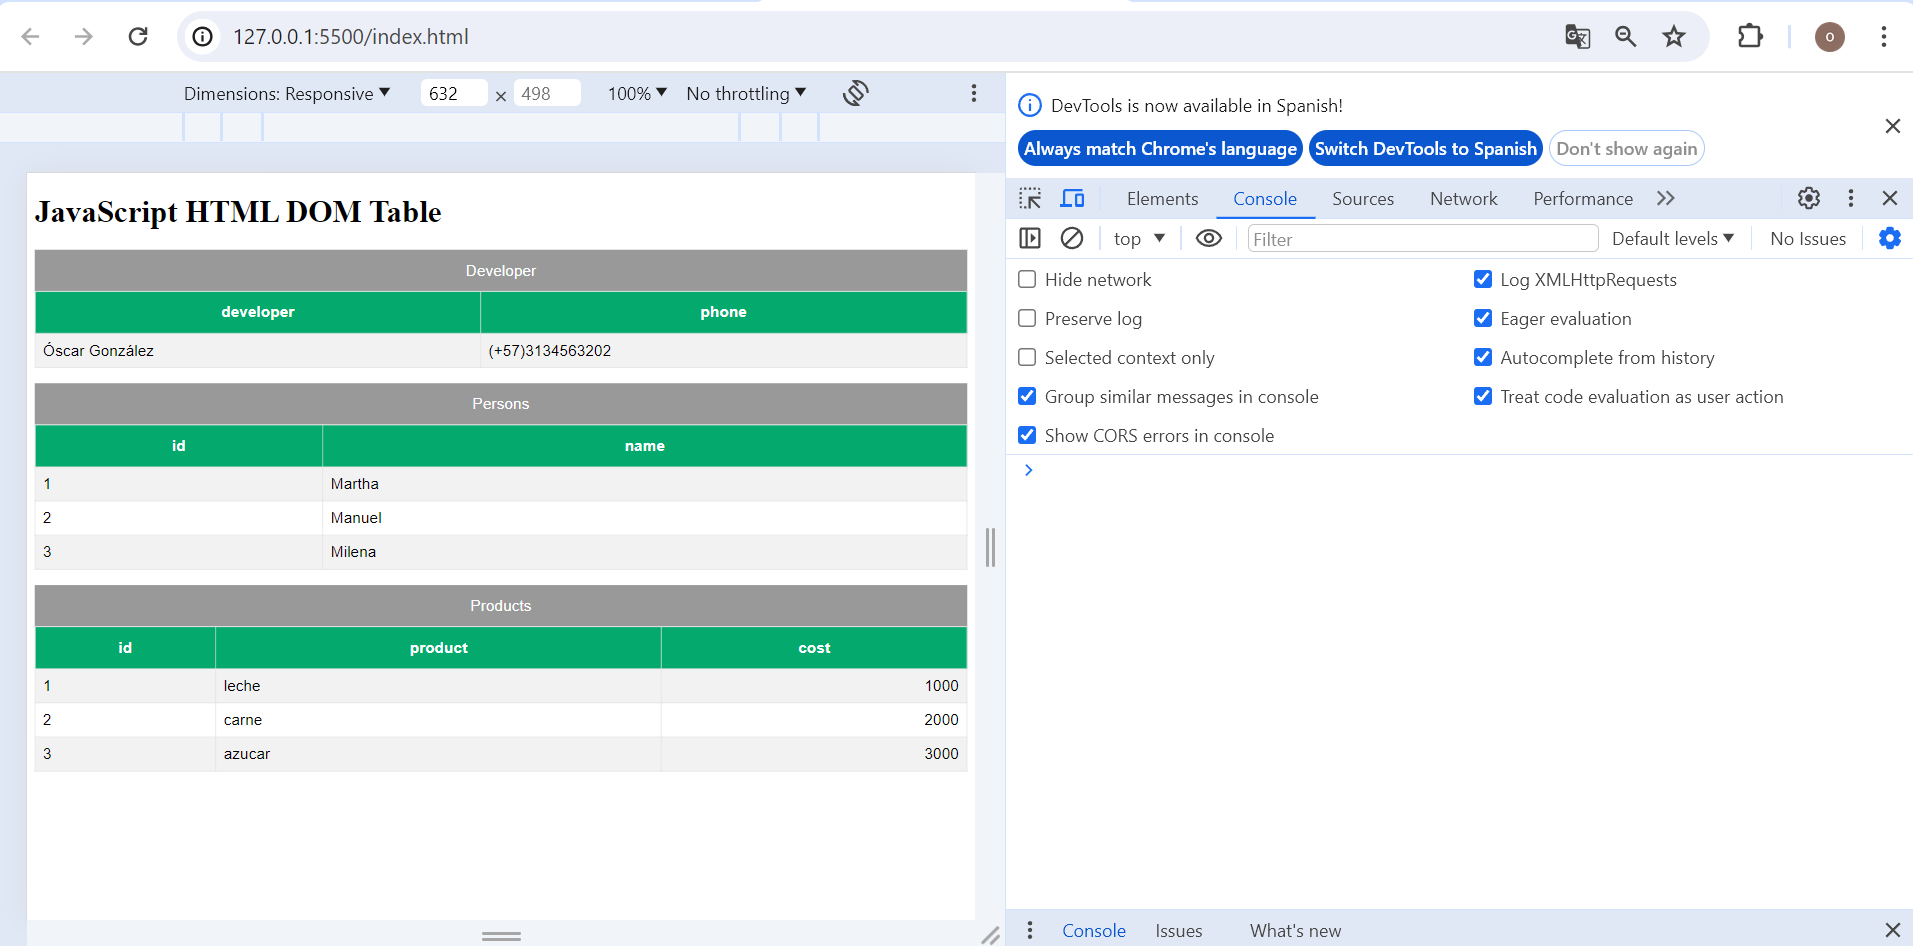Close DevTools panel with X

(x=1890, y=198)
